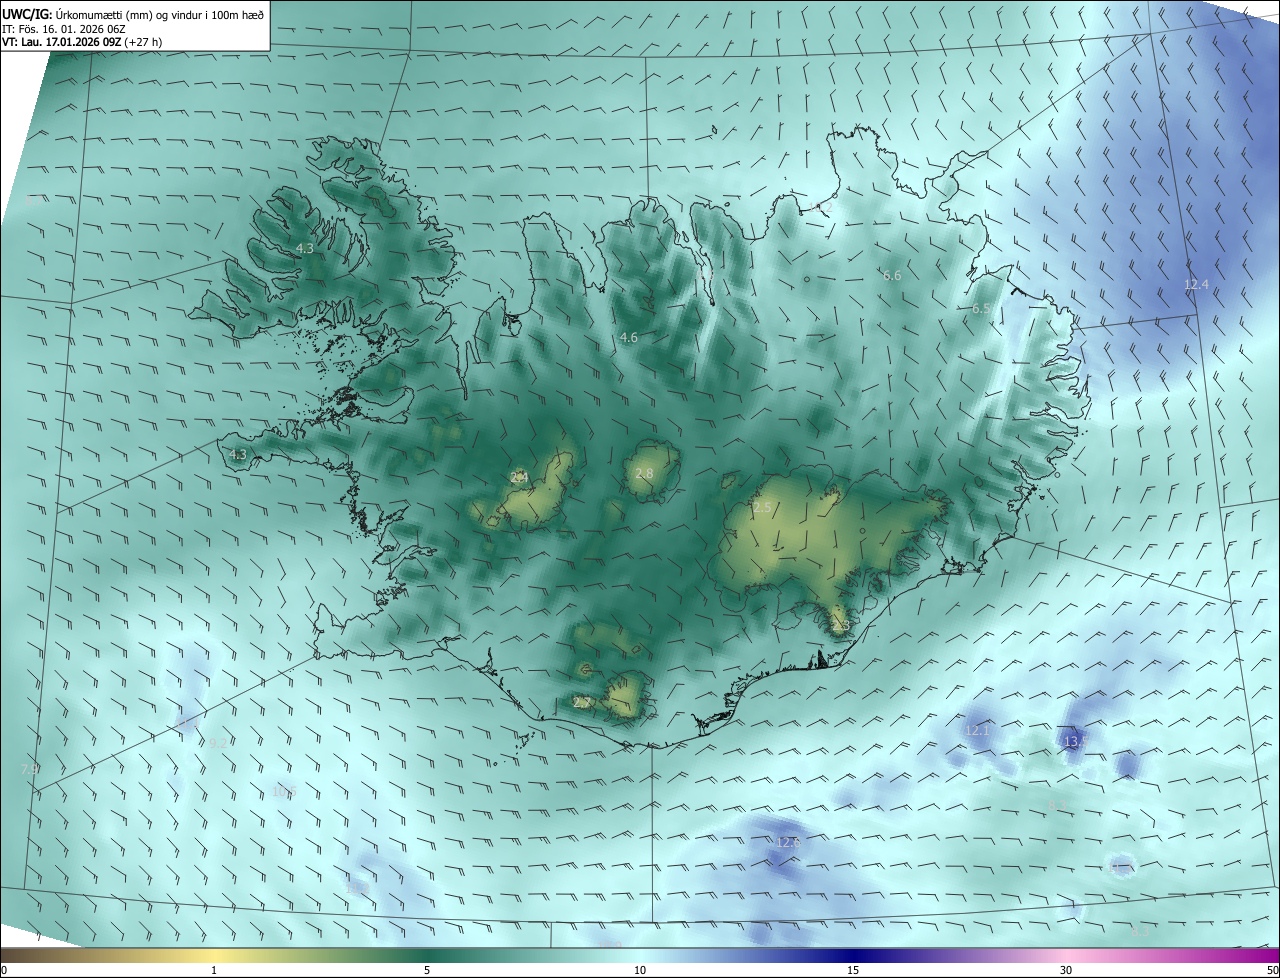Click the 9.2 value label over the ocean
Viewport: 1280px width, 978px height.
coord(218,743)
